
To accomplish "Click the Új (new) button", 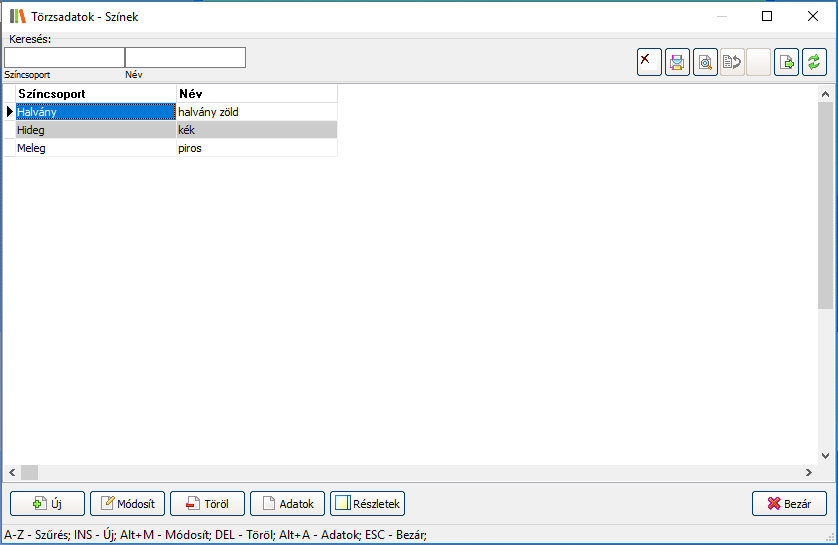I will [x=47, y=504].
